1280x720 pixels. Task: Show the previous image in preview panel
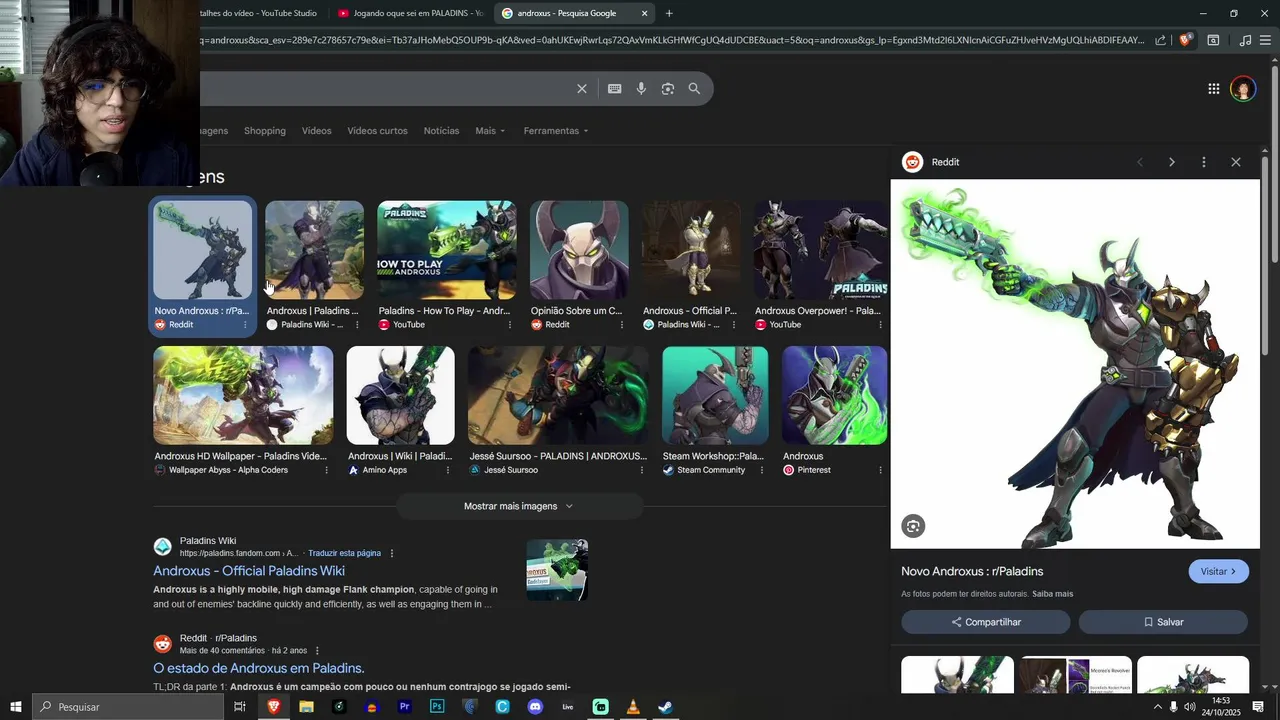pos(1140,162)
